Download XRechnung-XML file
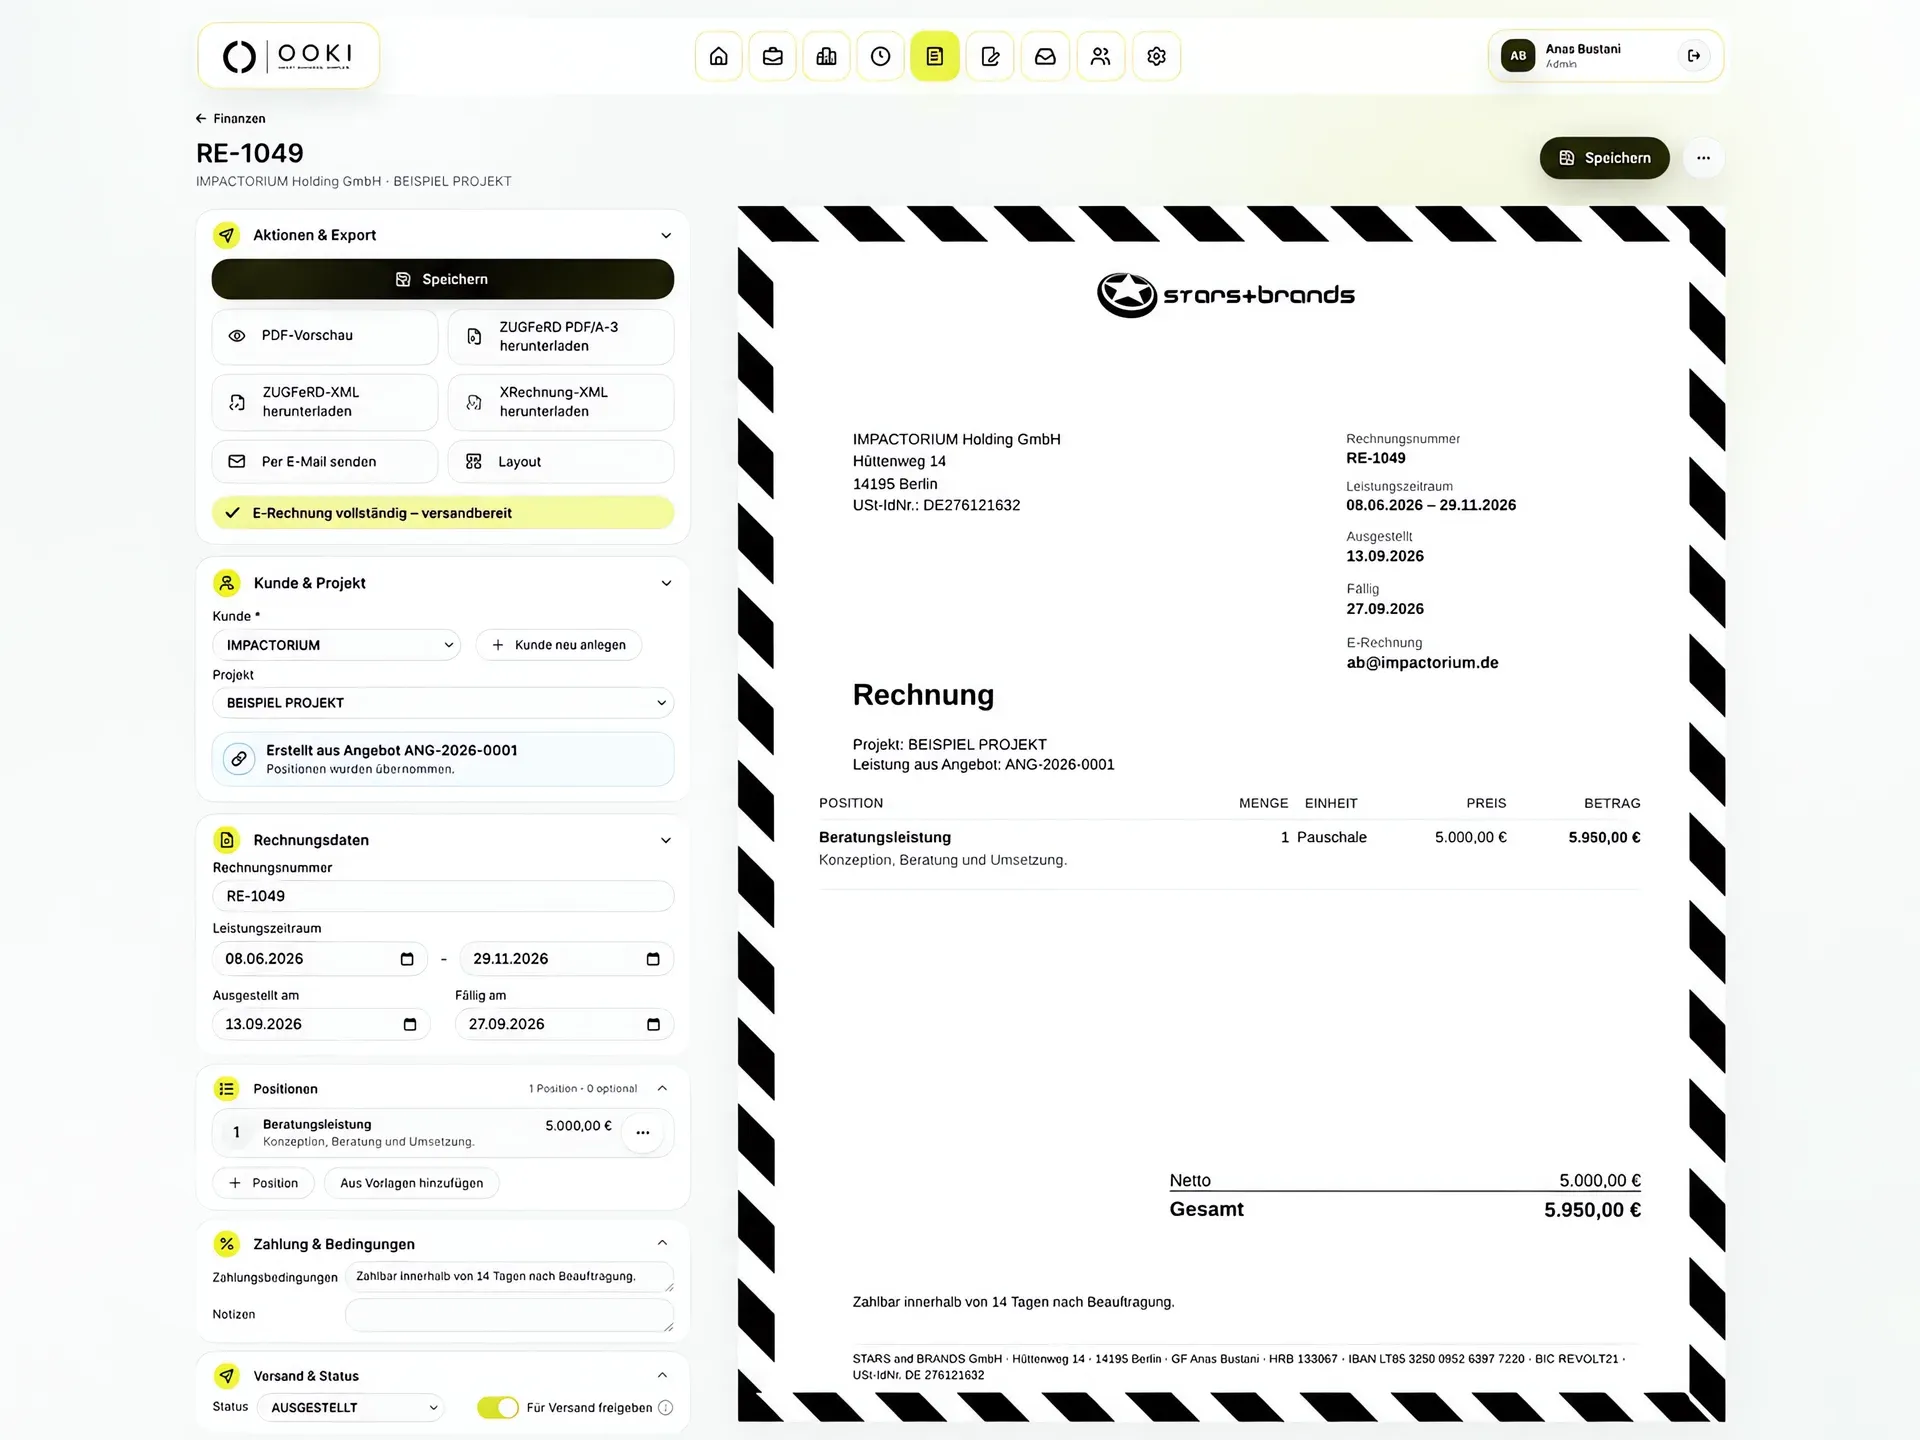 pyautogui.click(x=561, y=402)
